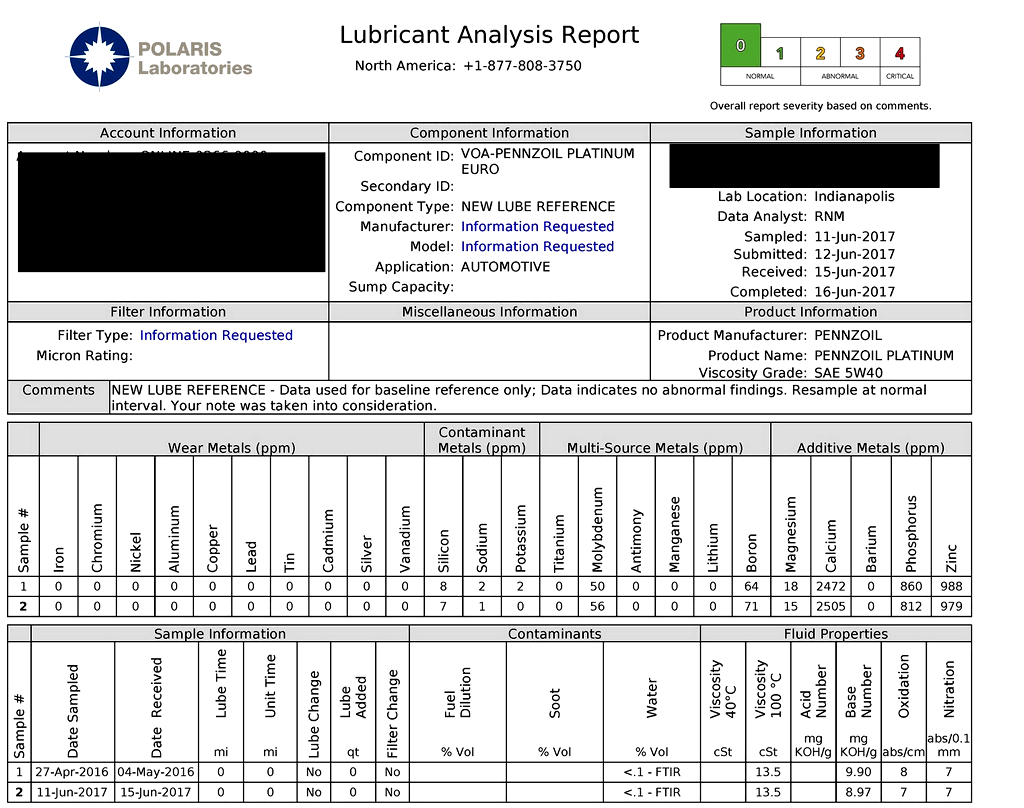Screen dimensions: 1024x808
Task: Click the Lubricant Analysis Report title
Action: [x=489, y=35]
